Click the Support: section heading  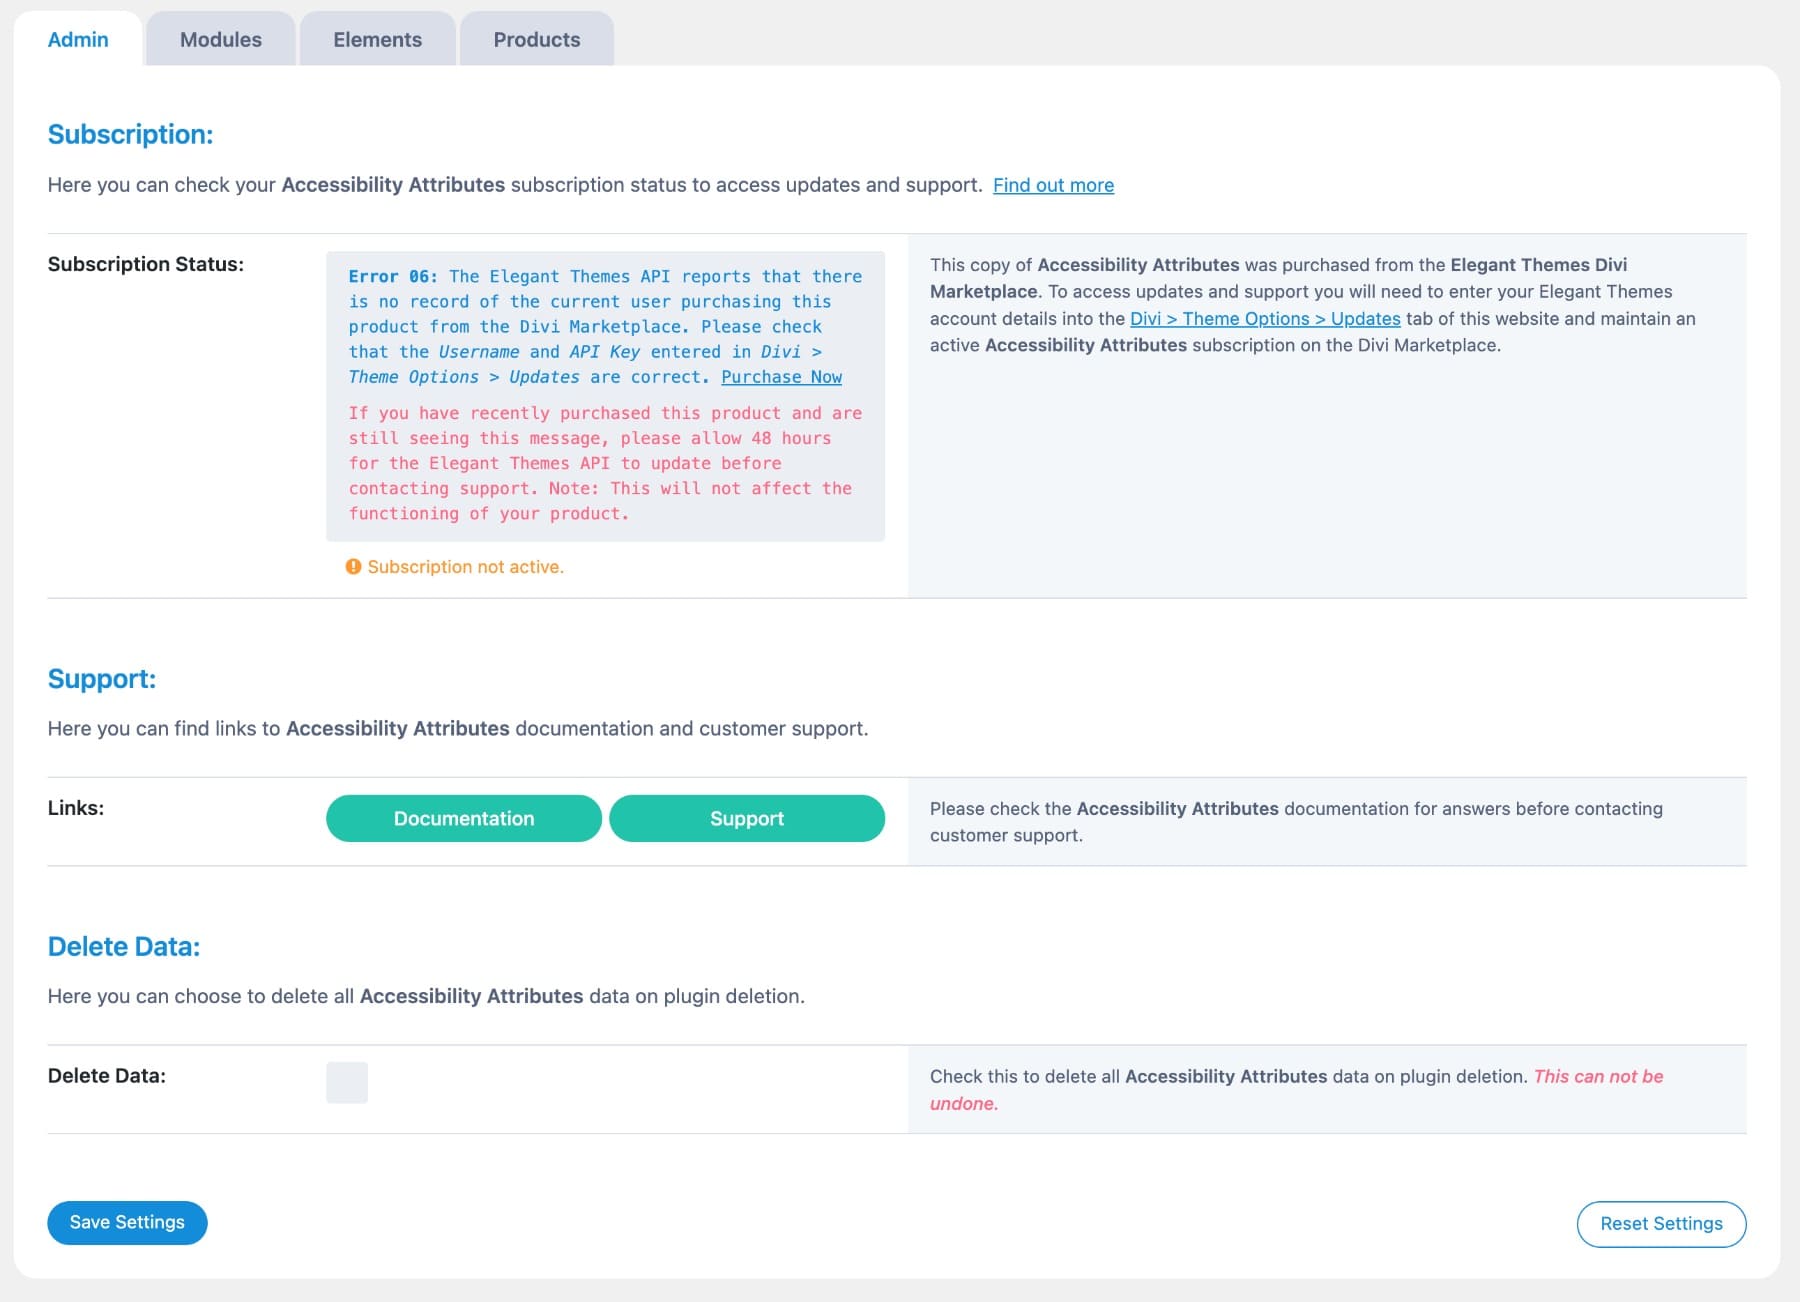coord(102,678)
